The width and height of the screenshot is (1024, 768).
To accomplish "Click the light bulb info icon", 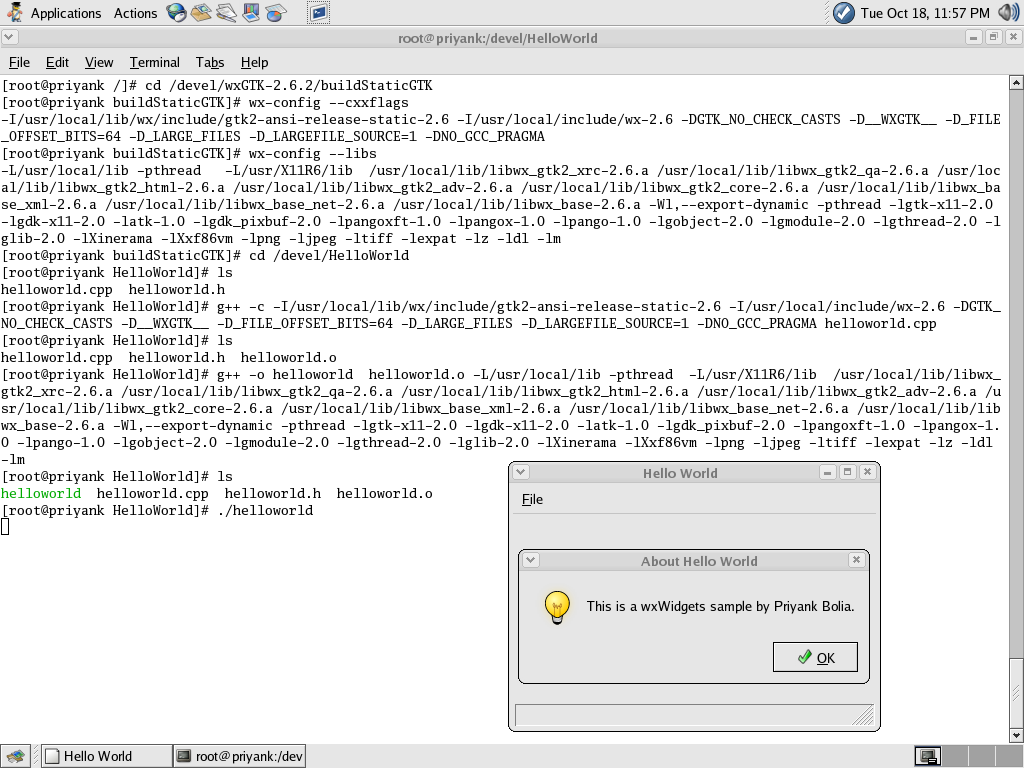I will click(x=557, y=607).
